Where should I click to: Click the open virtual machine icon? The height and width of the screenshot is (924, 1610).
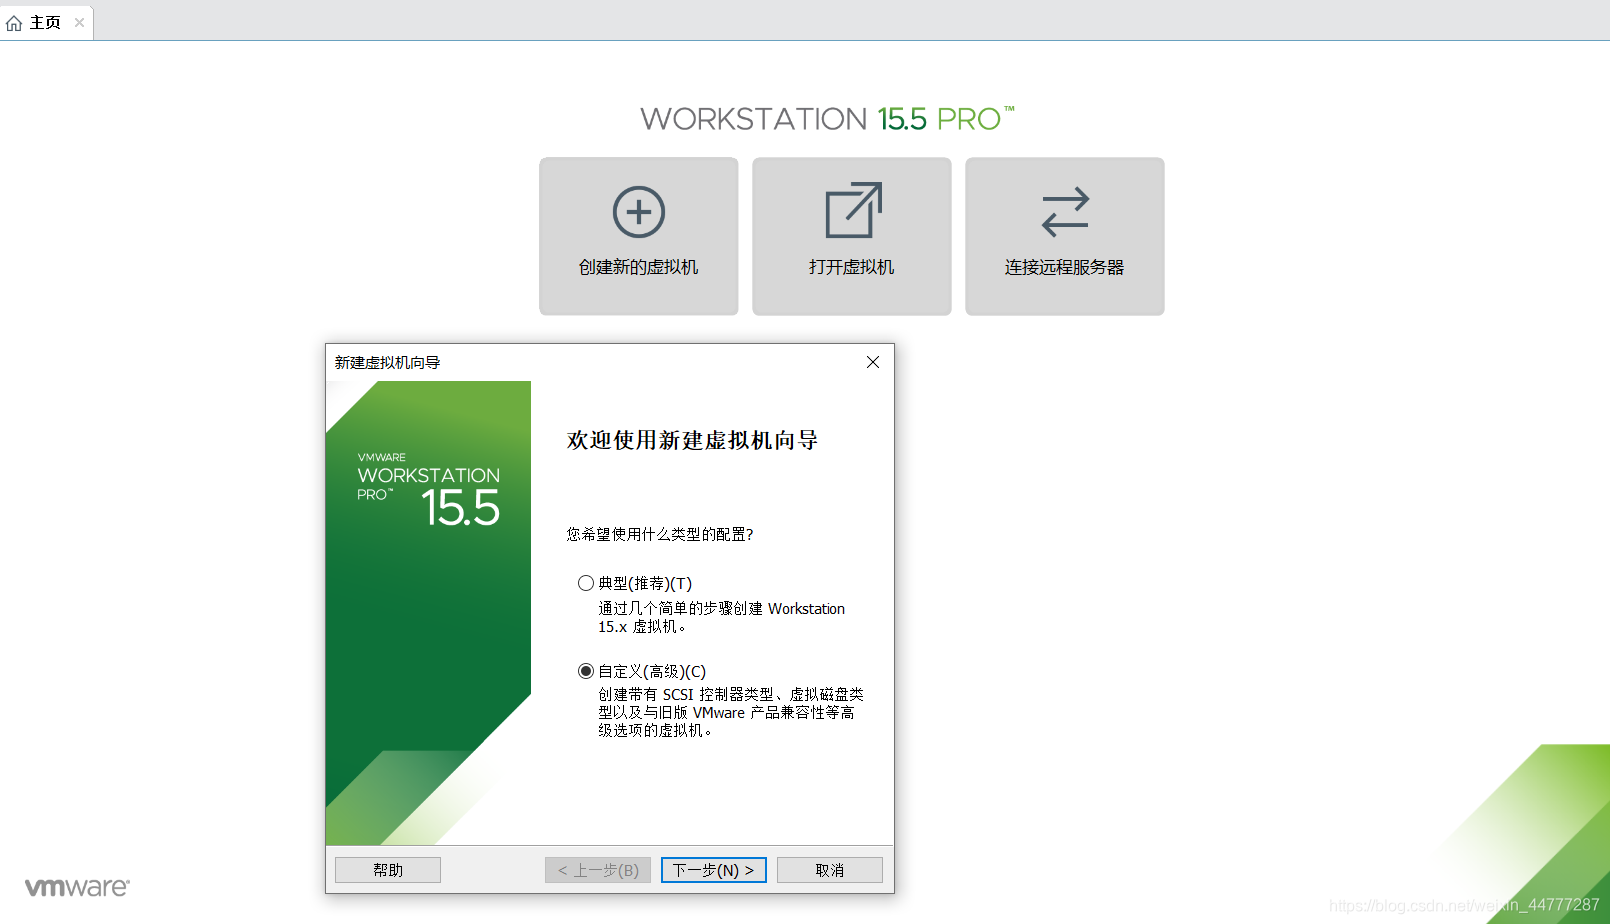853,210
